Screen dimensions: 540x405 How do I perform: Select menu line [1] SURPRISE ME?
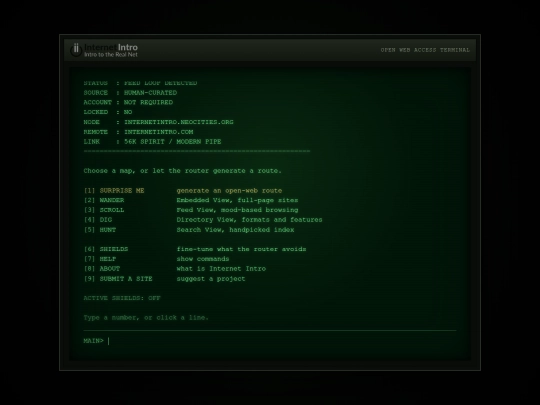[183, 191]
